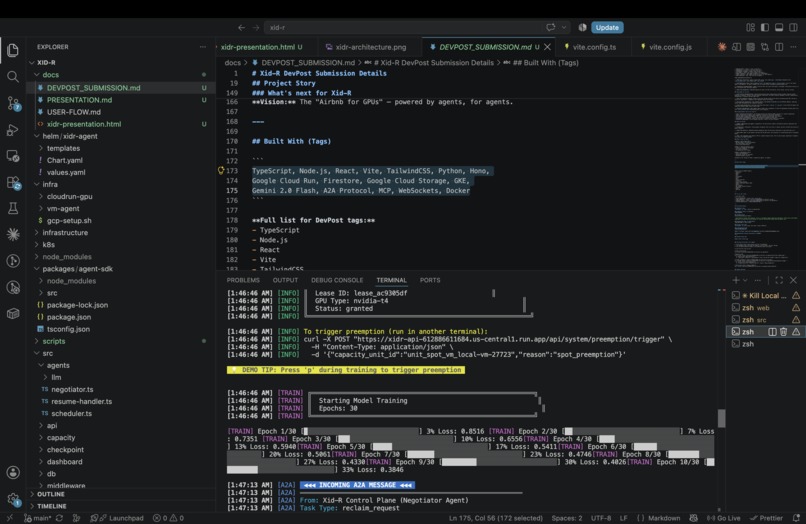Click the xid-r command center search box
Viewport: 806px width, 524px height.
[419, 28]
